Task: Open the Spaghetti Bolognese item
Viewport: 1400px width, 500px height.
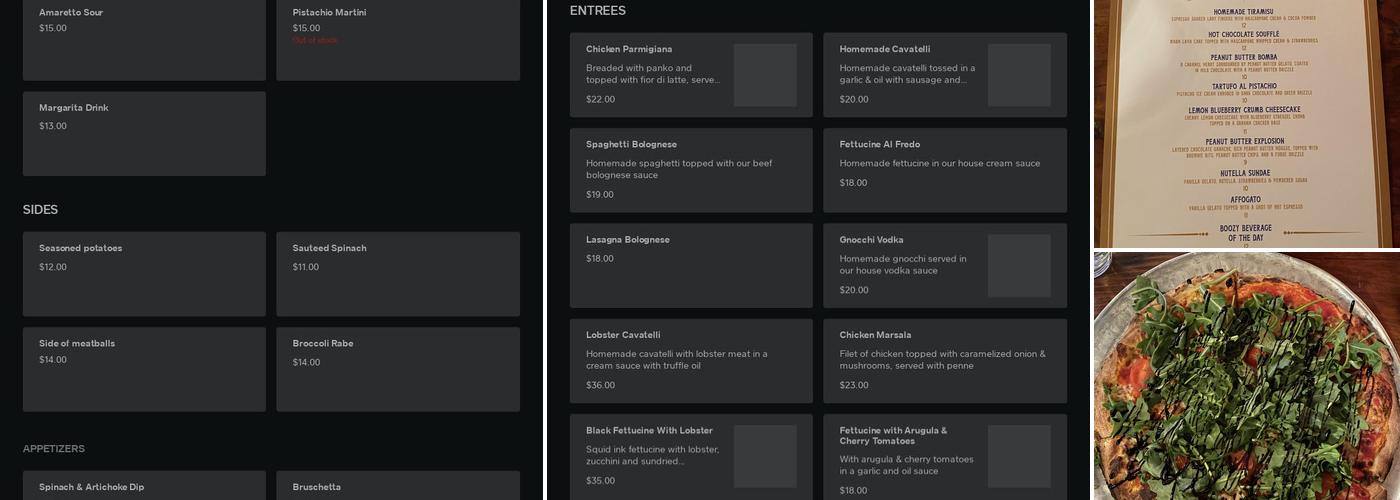Action: 691,170
